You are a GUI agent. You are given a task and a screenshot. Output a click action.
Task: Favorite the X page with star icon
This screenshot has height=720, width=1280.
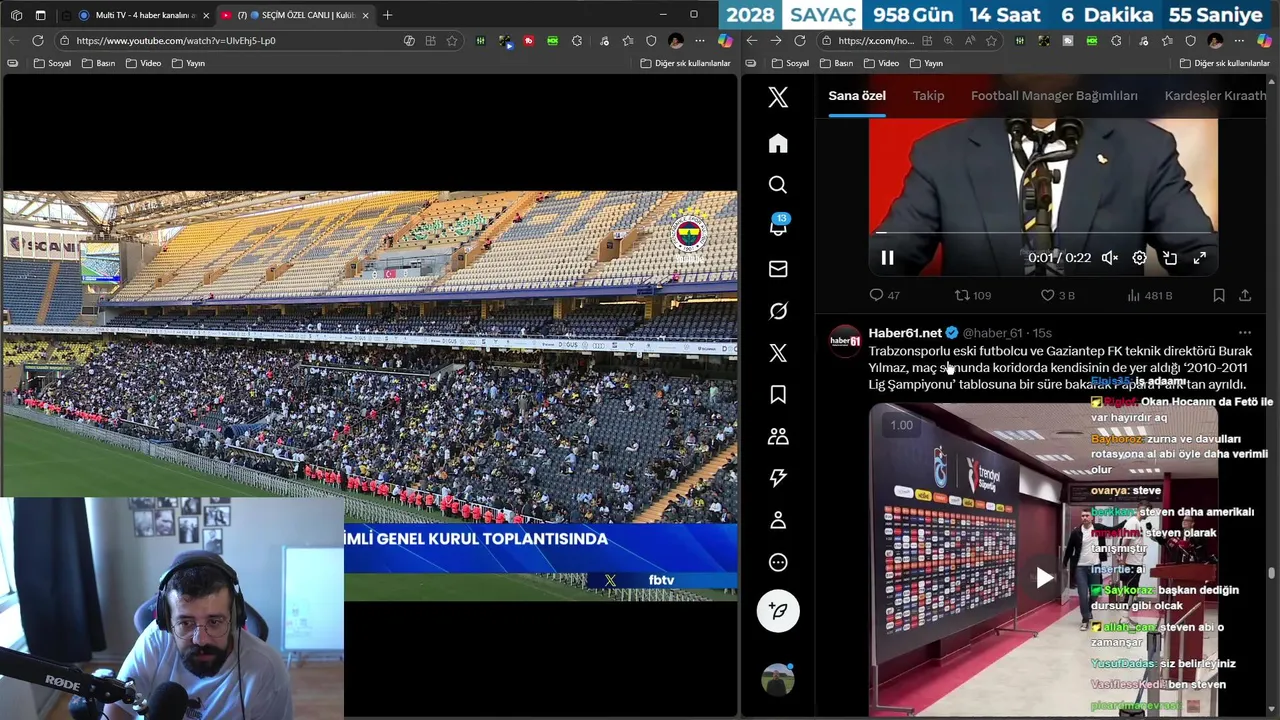991,40
